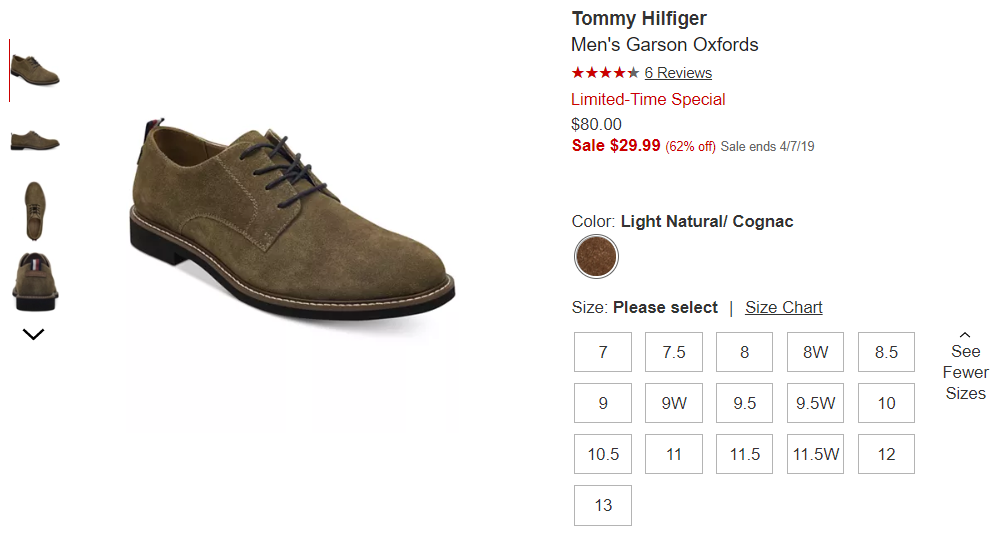Viewport: 1001px width, 535px height.
Task: Click the main oxford shoe image
Action: point(292,217)
